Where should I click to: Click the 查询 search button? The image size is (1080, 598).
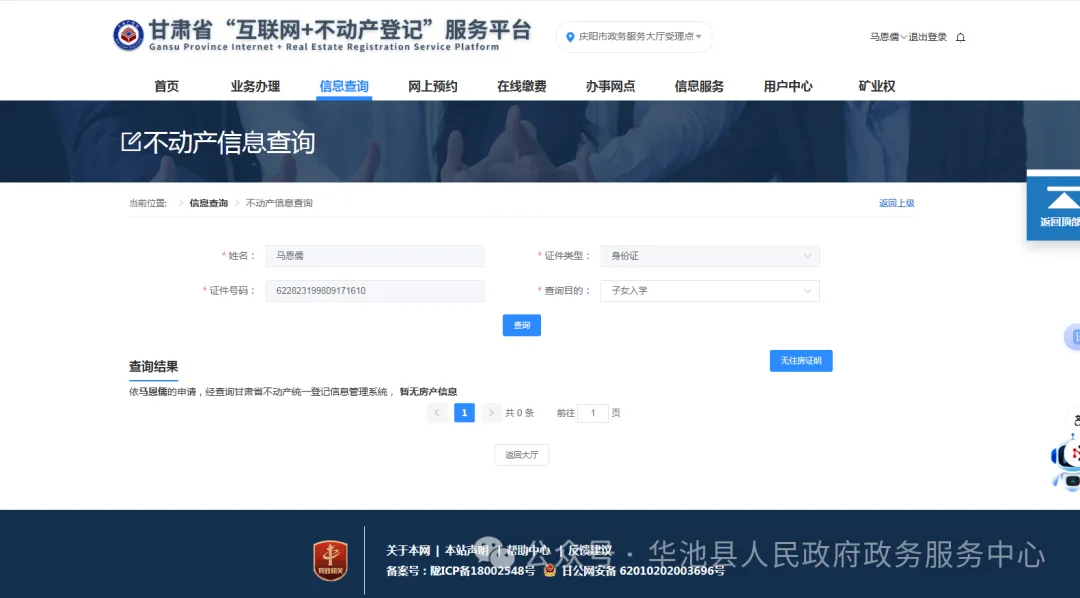(521, 325)
